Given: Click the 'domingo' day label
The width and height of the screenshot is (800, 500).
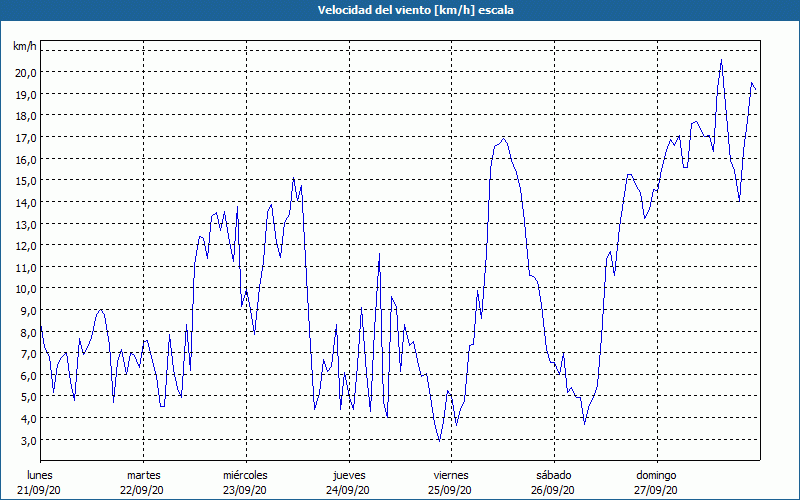Looking at the screenshot, I should [656, 475].
